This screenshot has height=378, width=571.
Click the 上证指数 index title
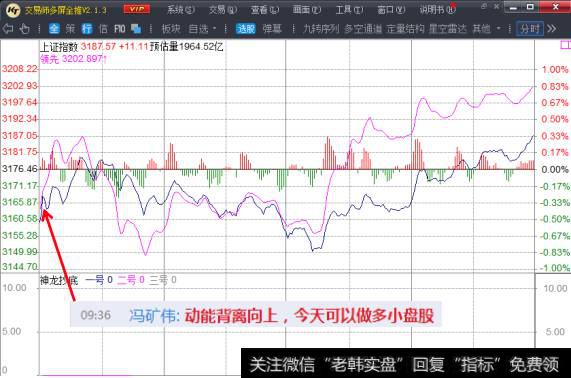59,47
